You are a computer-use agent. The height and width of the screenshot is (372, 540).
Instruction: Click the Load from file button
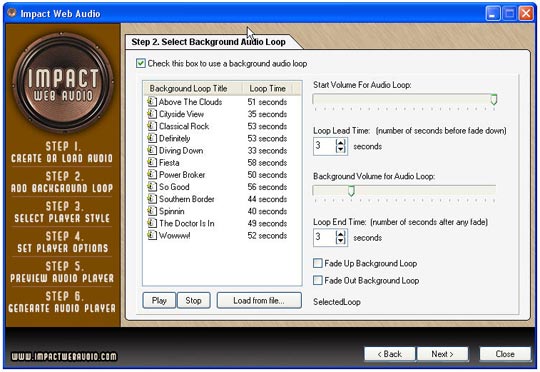[x=259, y=301]
